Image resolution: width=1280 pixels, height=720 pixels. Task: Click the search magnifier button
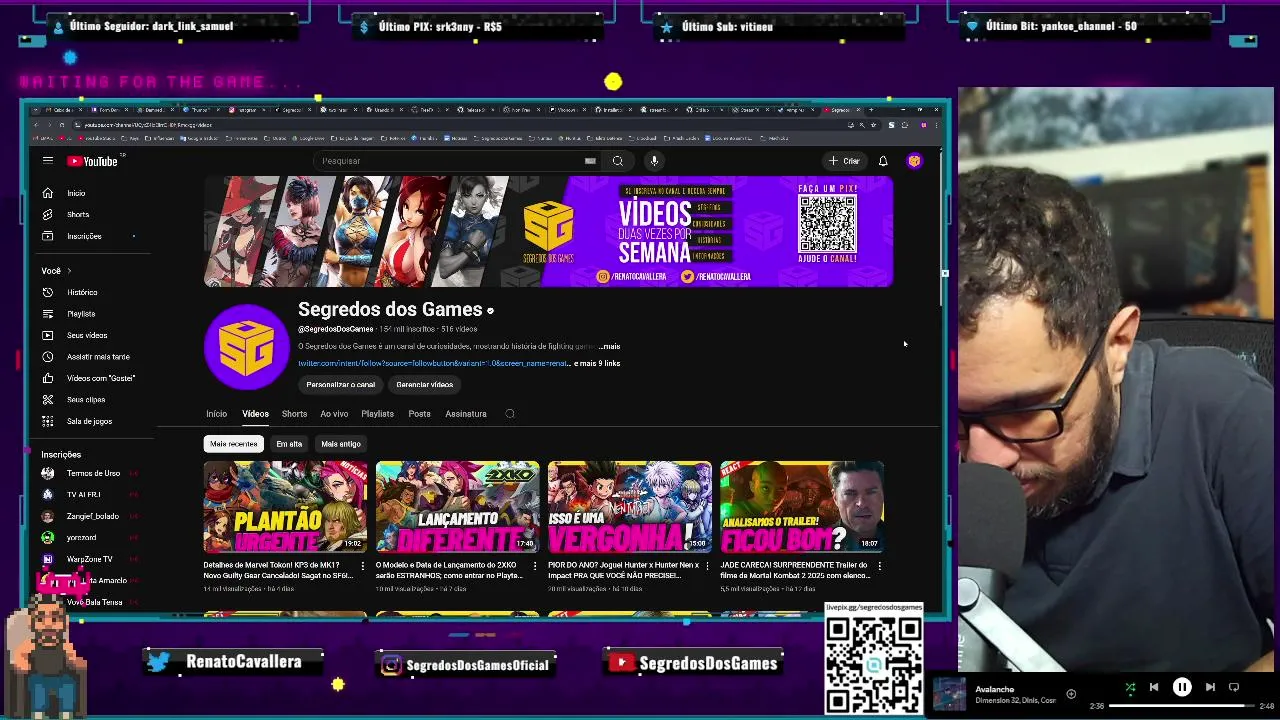tap(618, 161)
